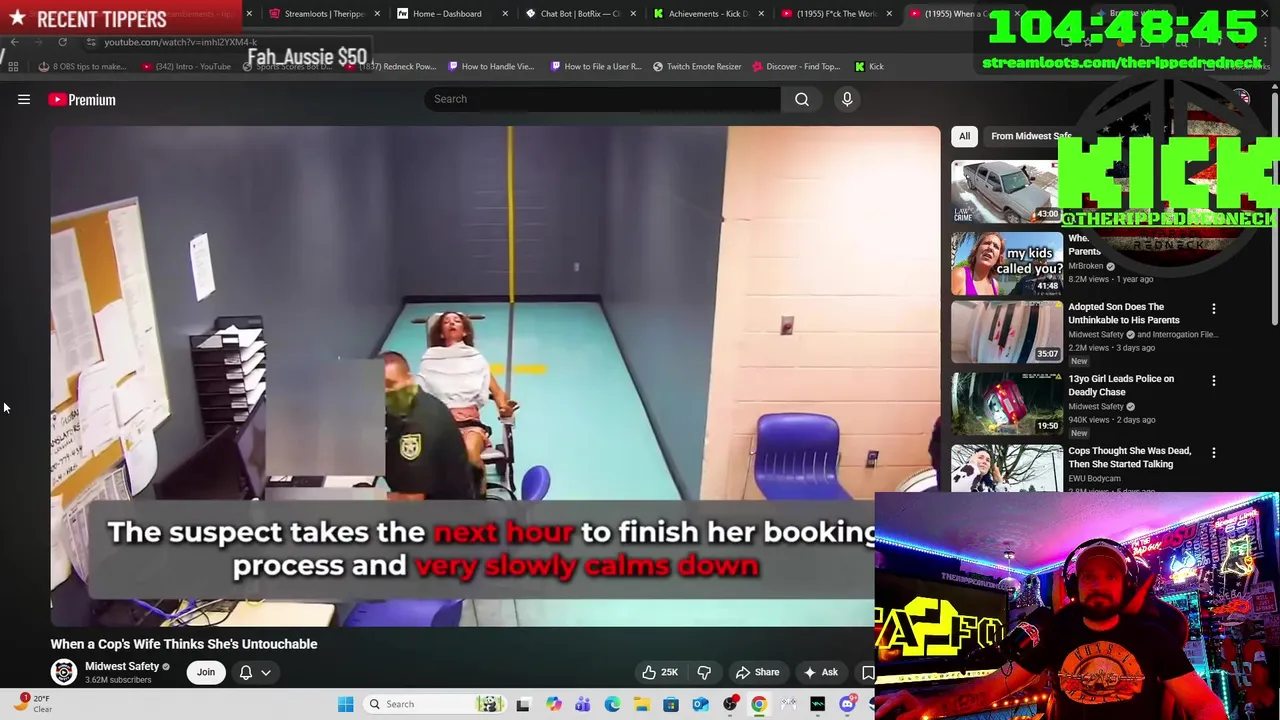Open the Chrome apps grid bookmark icon
Image resolution: width=1280 pixels, height=720 pixels.
pyautogui.click(x=13, y=66)
